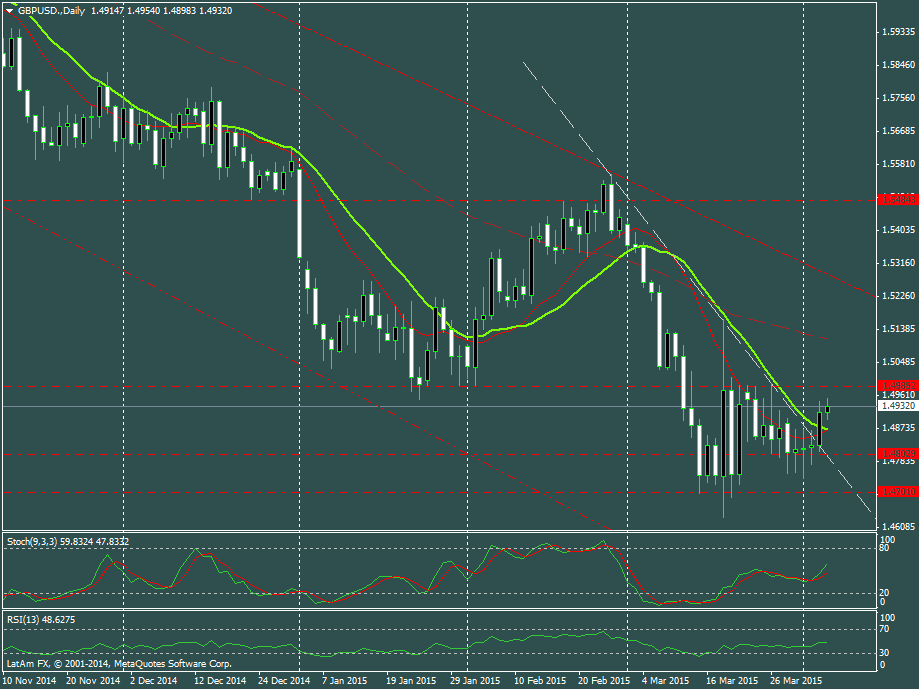Click the 10 Nov 2014 date label
The image size is (919, 689).
point(30,679)
